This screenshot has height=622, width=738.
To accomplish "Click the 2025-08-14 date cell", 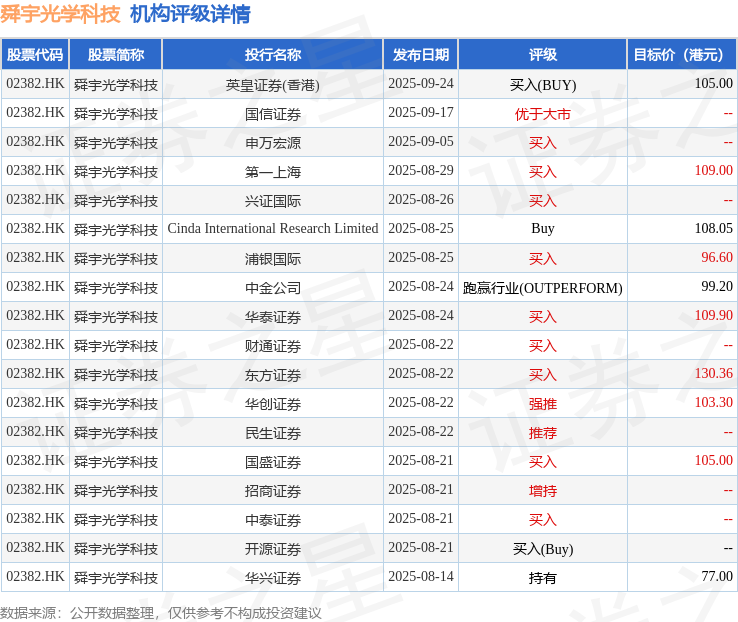I will 421,577.
